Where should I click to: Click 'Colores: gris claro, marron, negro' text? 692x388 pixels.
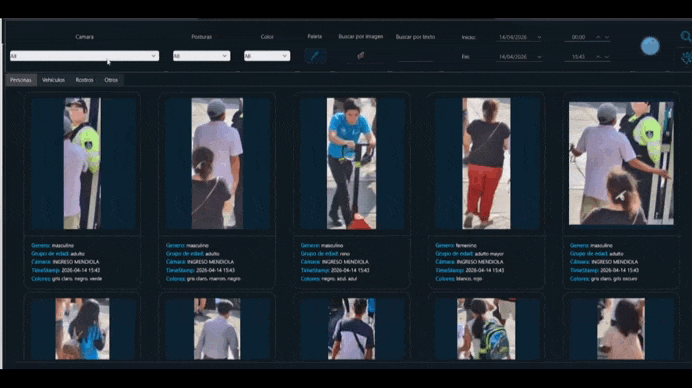click(203, 279)
